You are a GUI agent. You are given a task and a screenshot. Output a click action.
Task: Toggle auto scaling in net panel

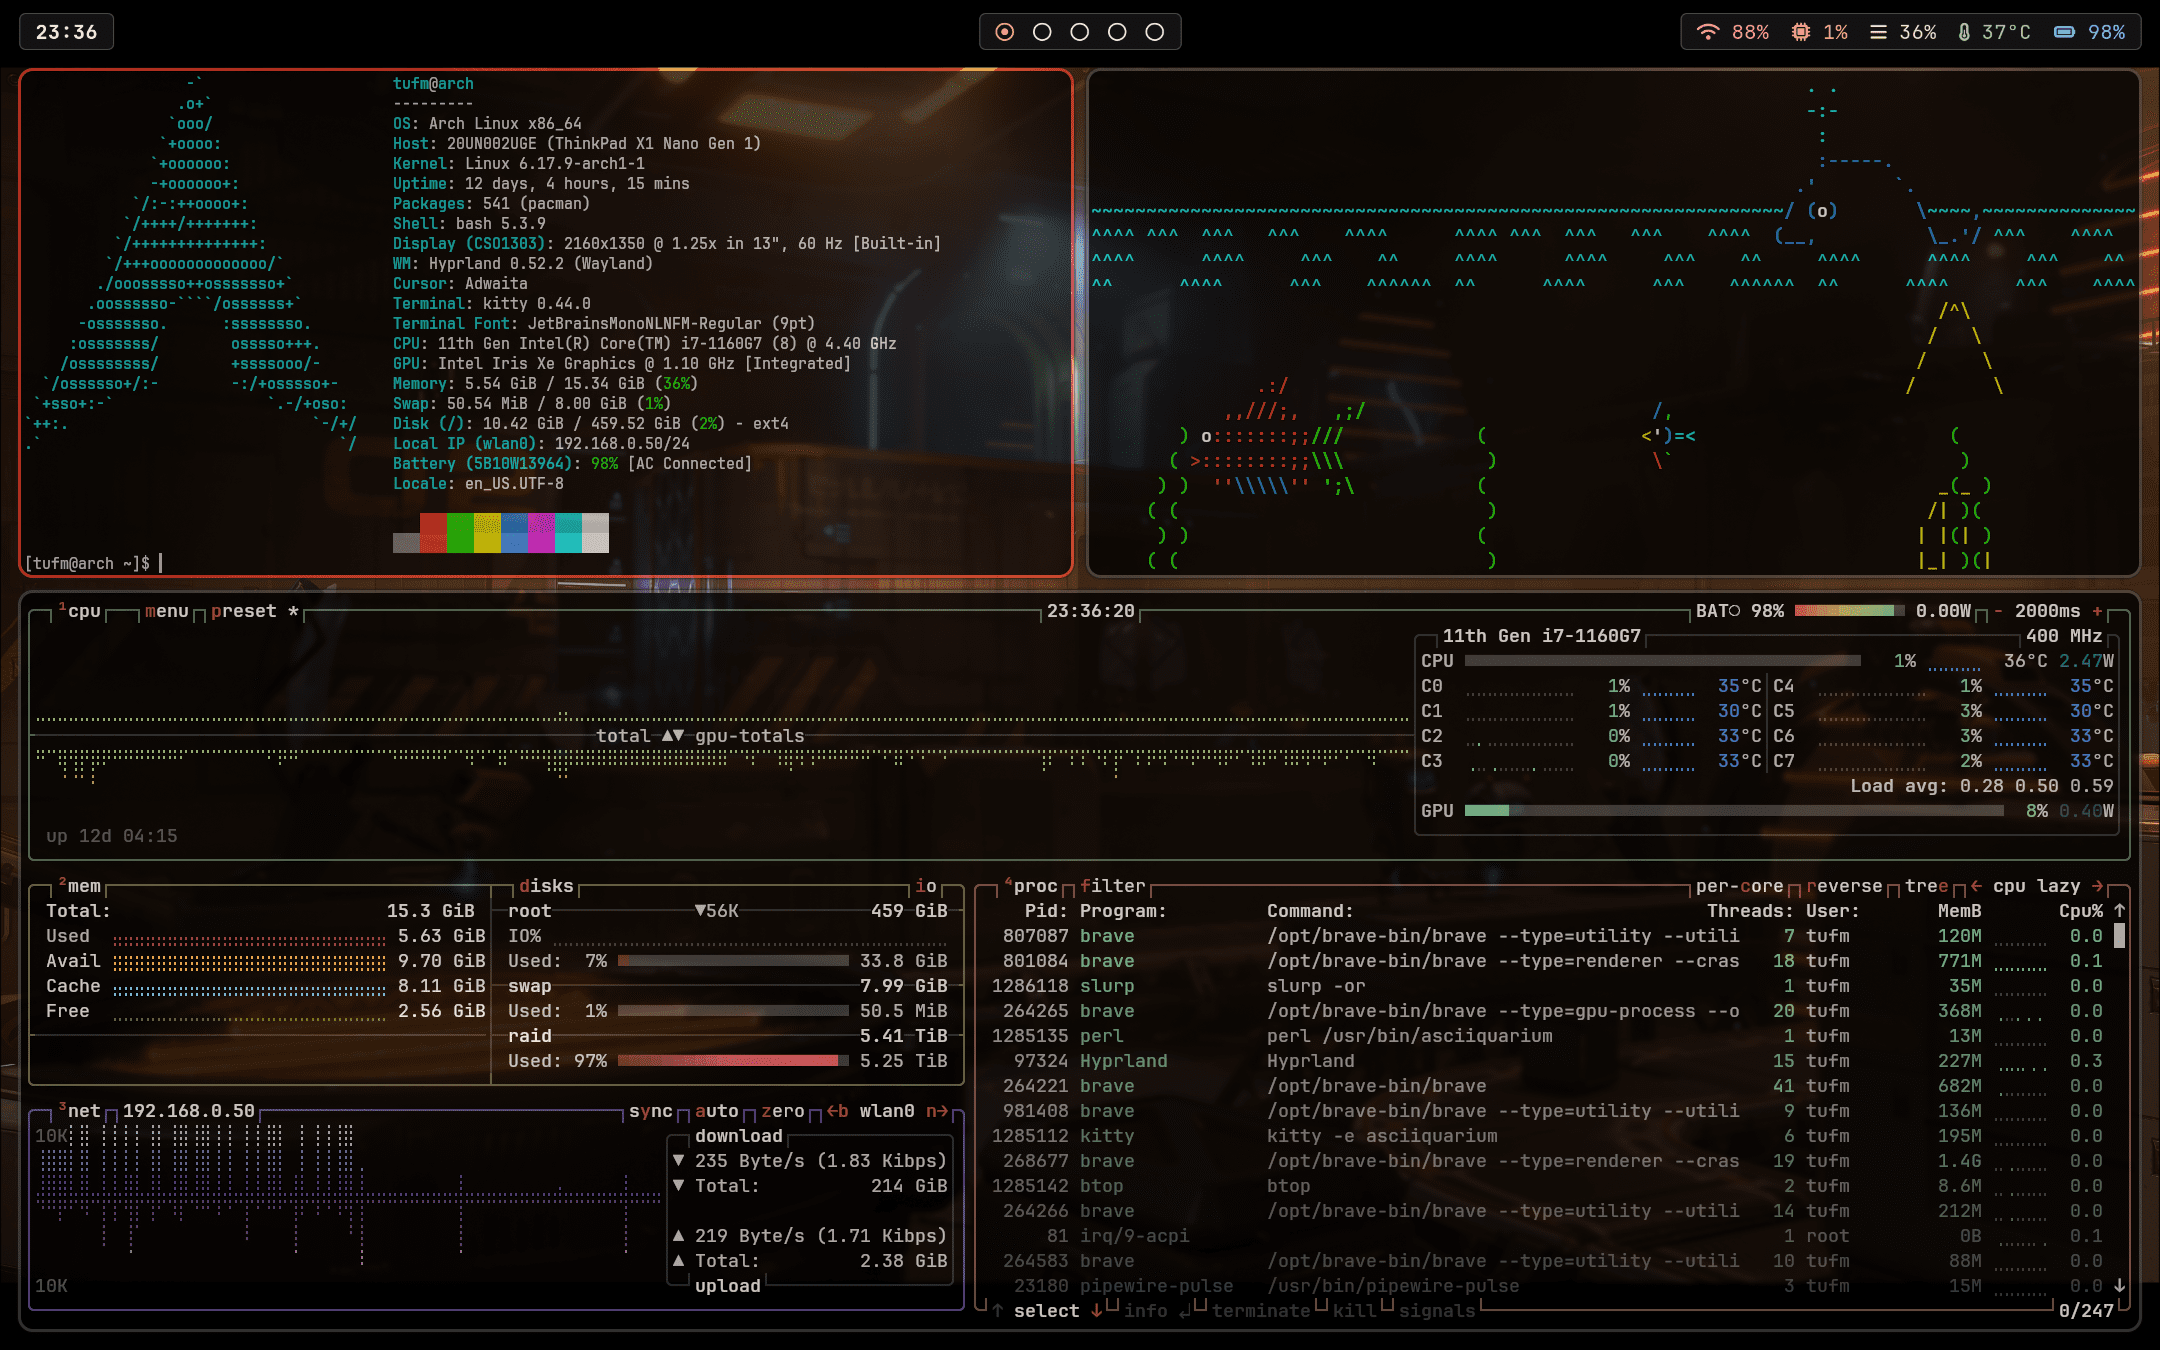click(x=716, y=1111)
